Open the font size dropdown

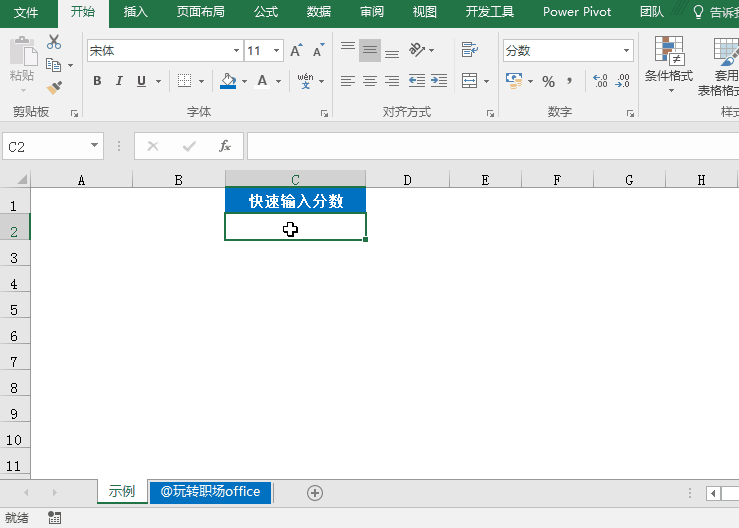277,50
